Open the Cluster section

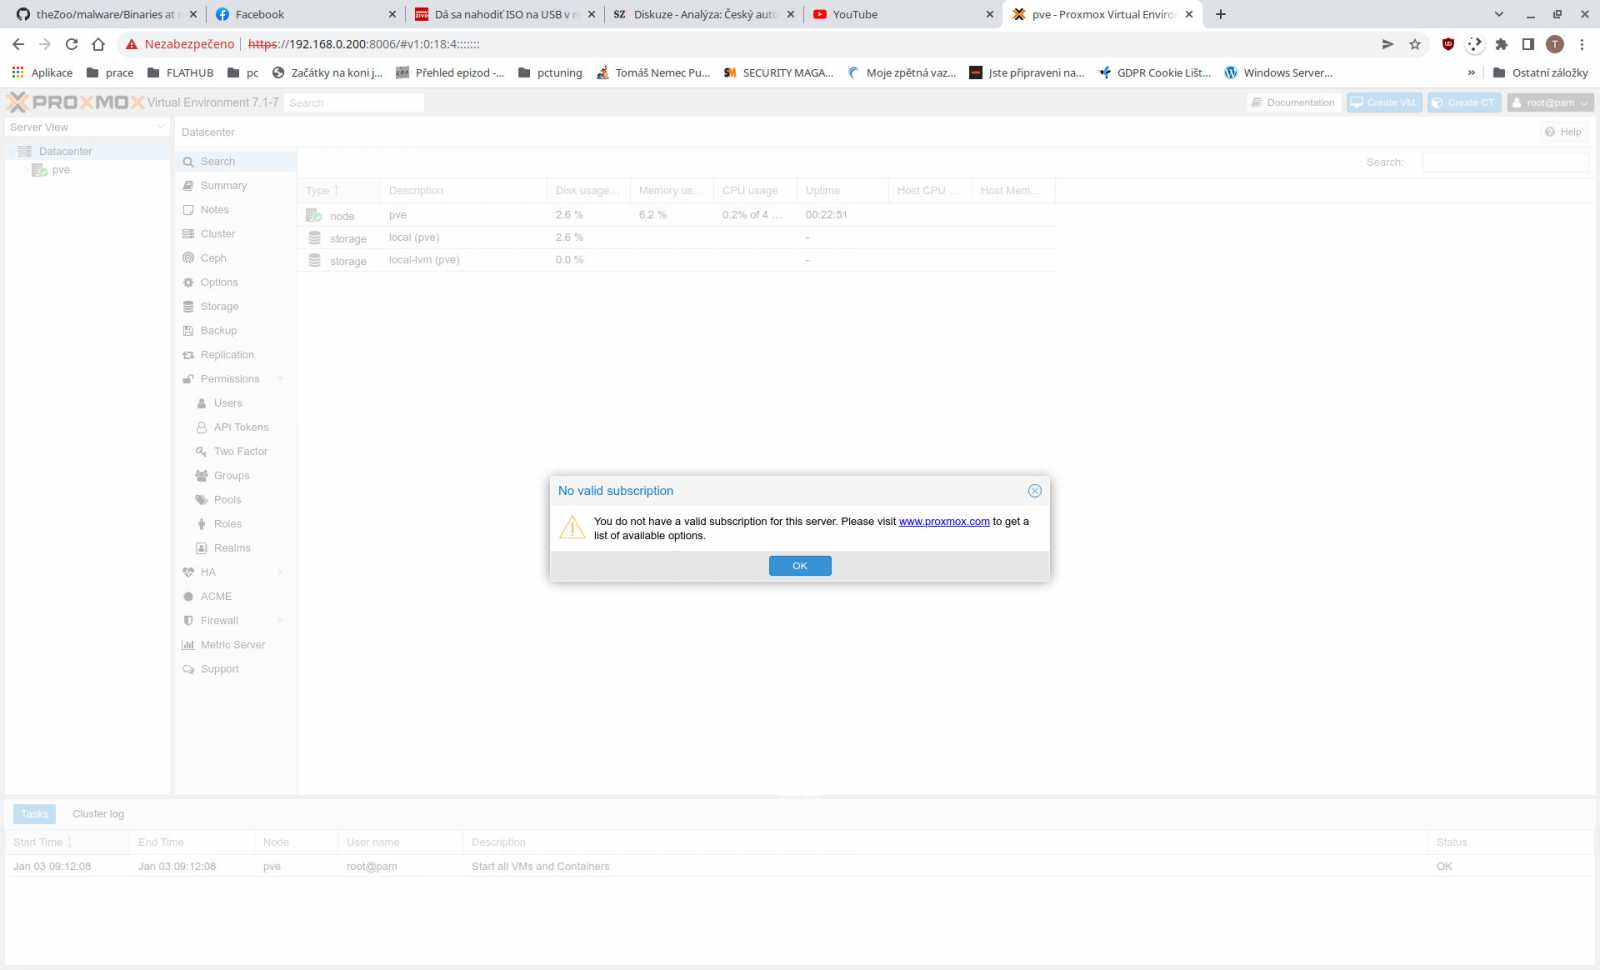tap(236, 234)
